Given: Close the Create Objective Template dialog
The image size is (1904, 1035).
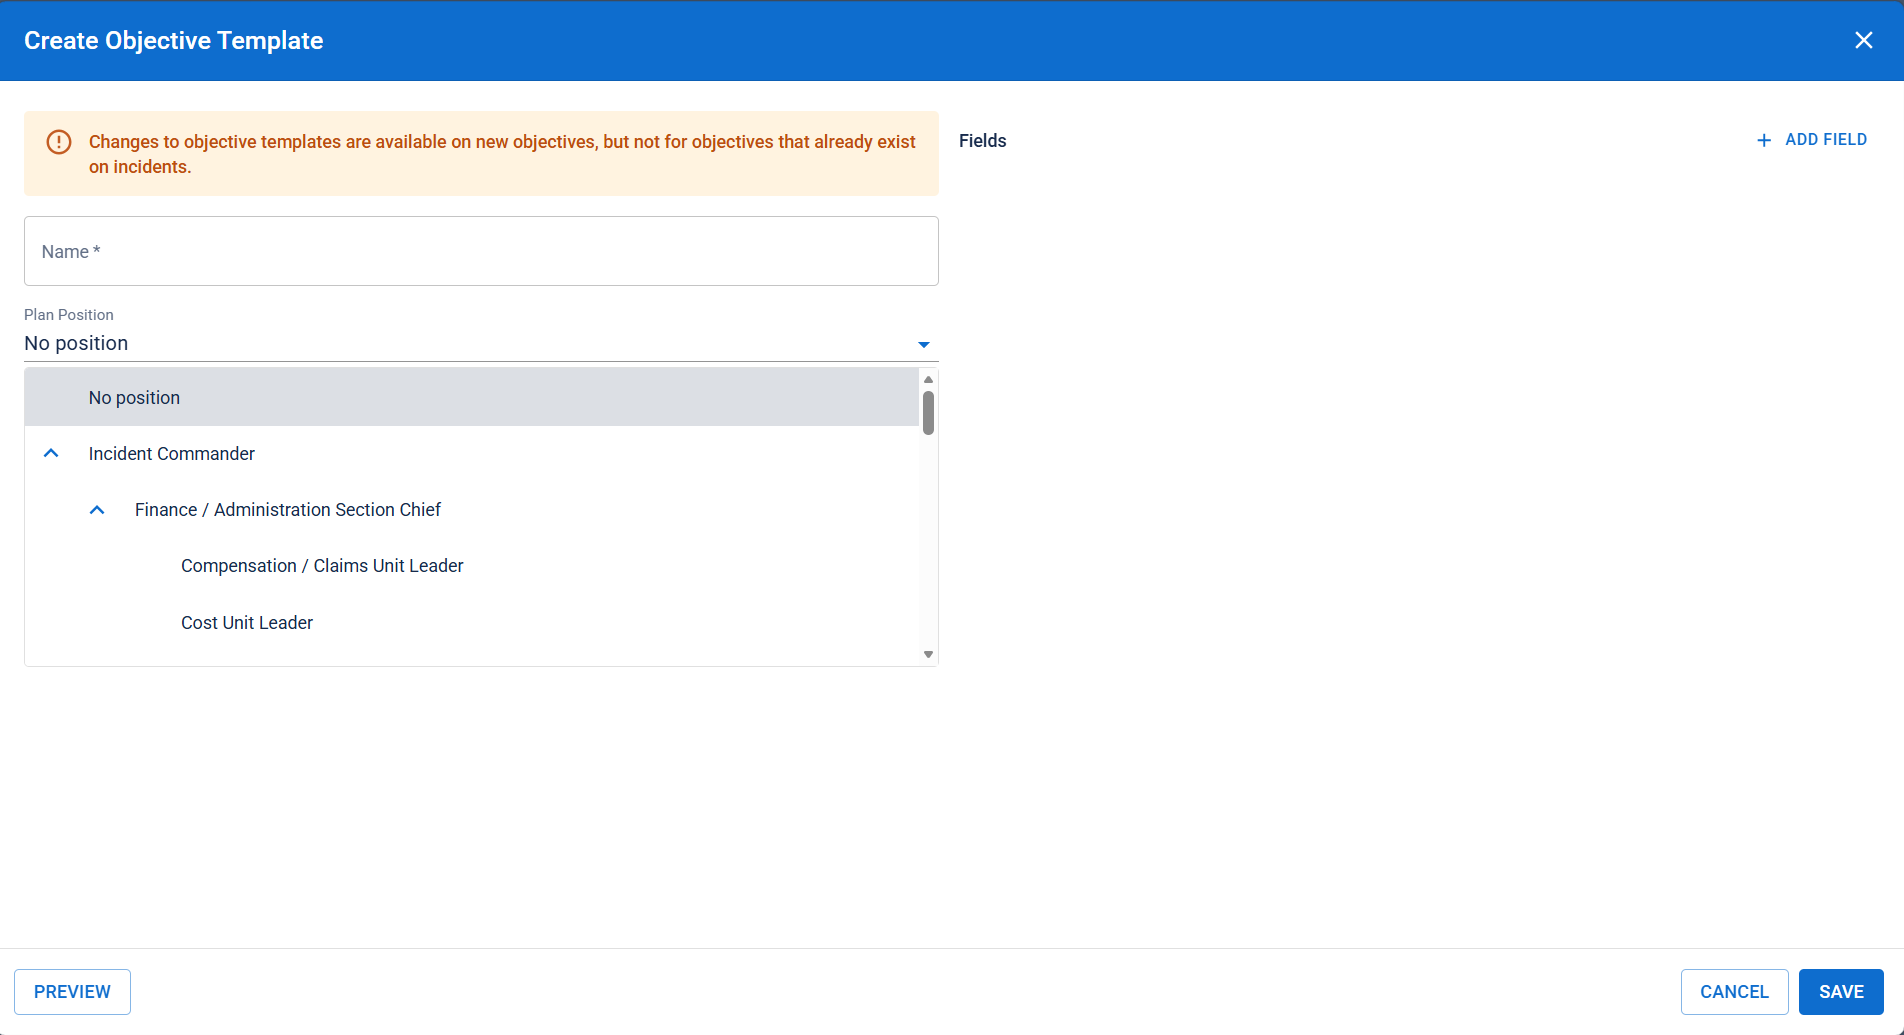Looking at the screenshot, I should pos(1864,40).
